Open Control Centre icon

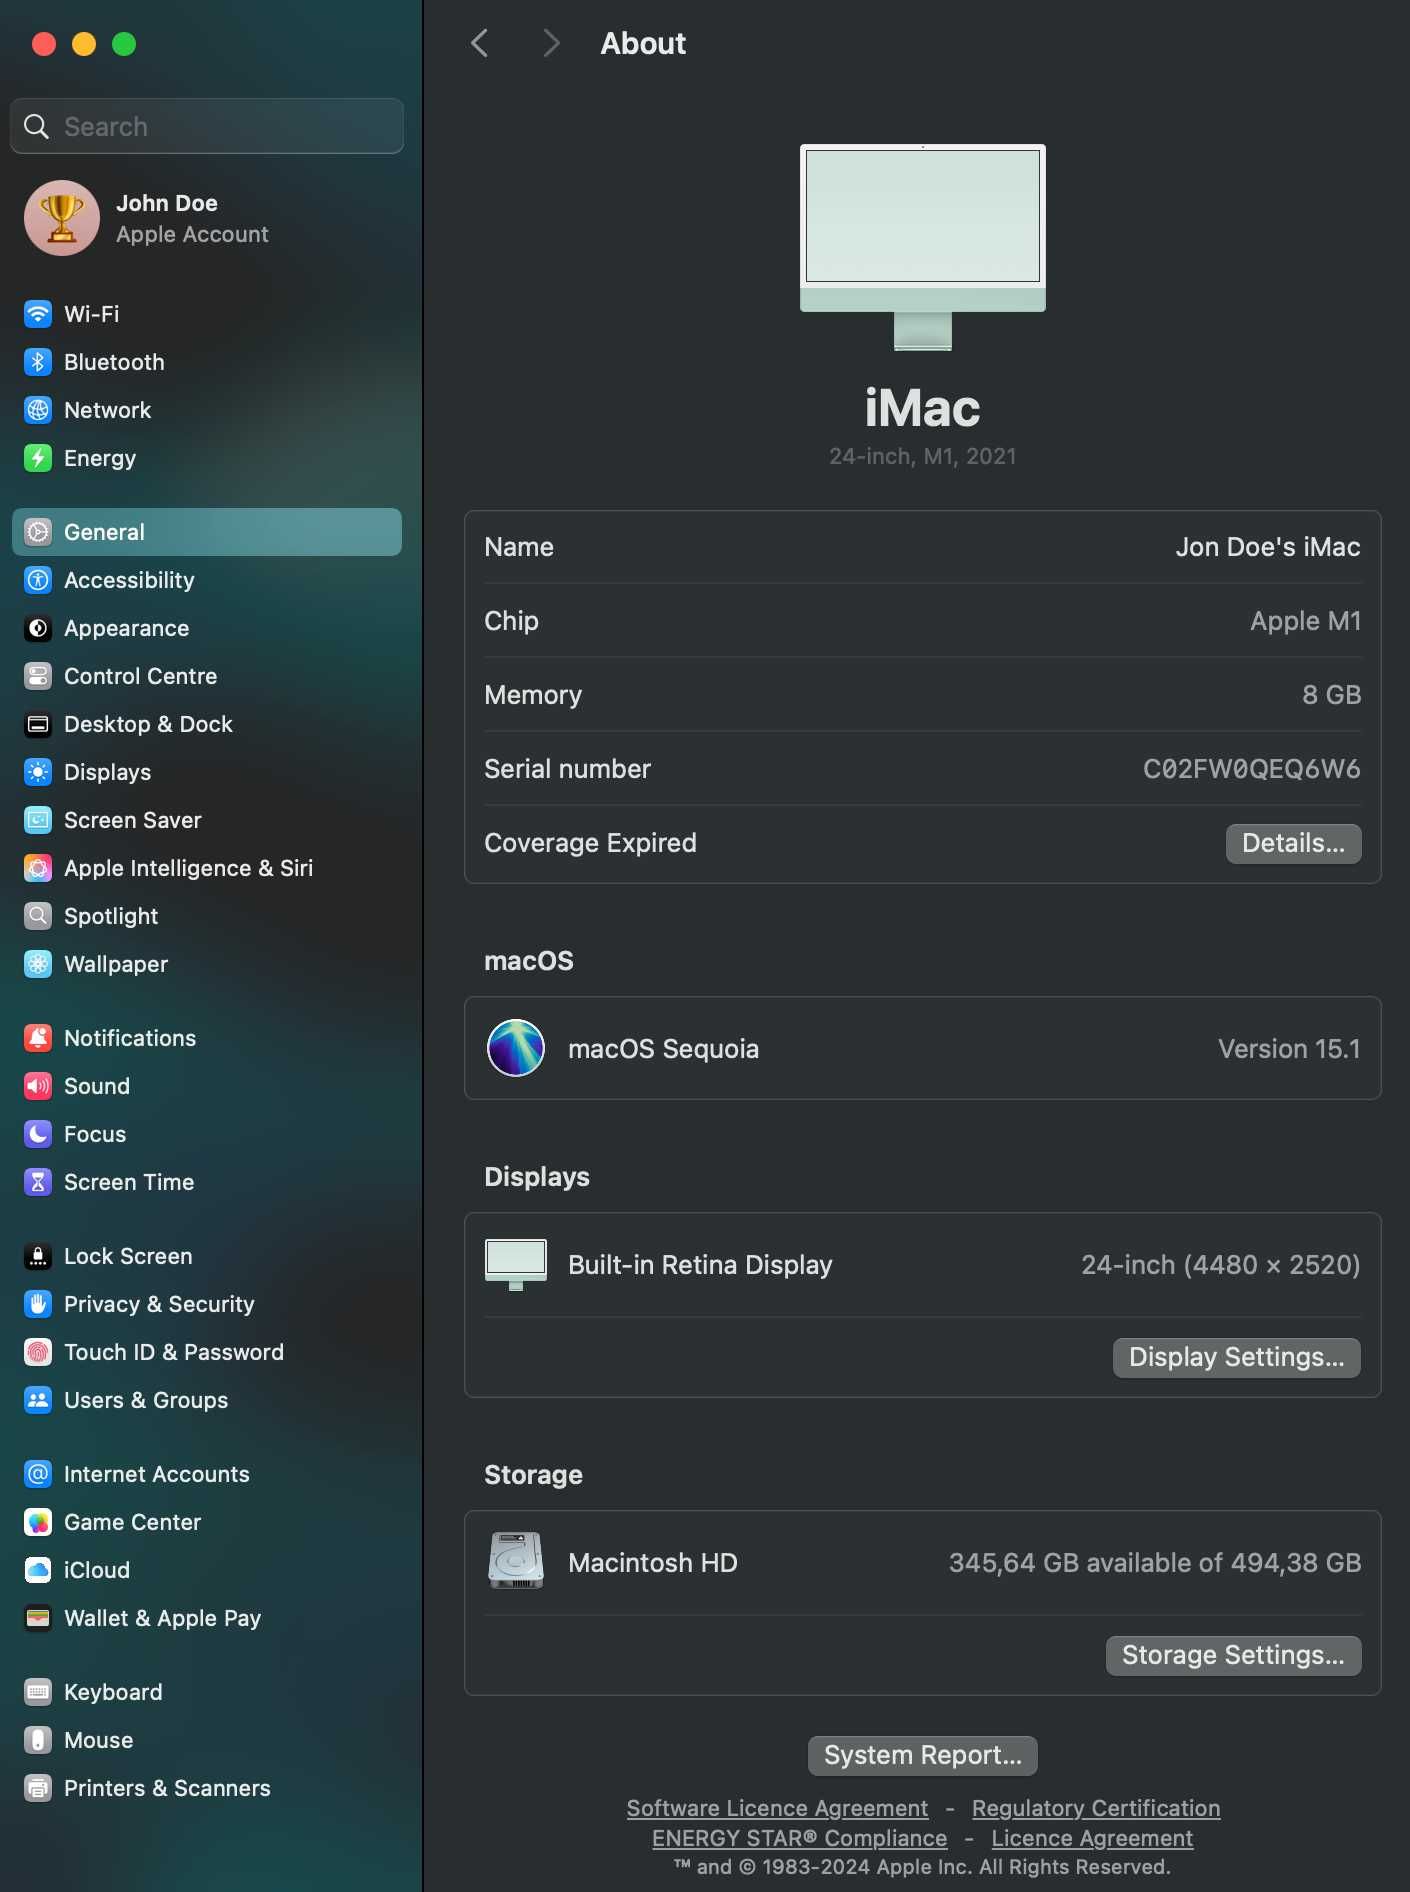click(x=38, y=676)
